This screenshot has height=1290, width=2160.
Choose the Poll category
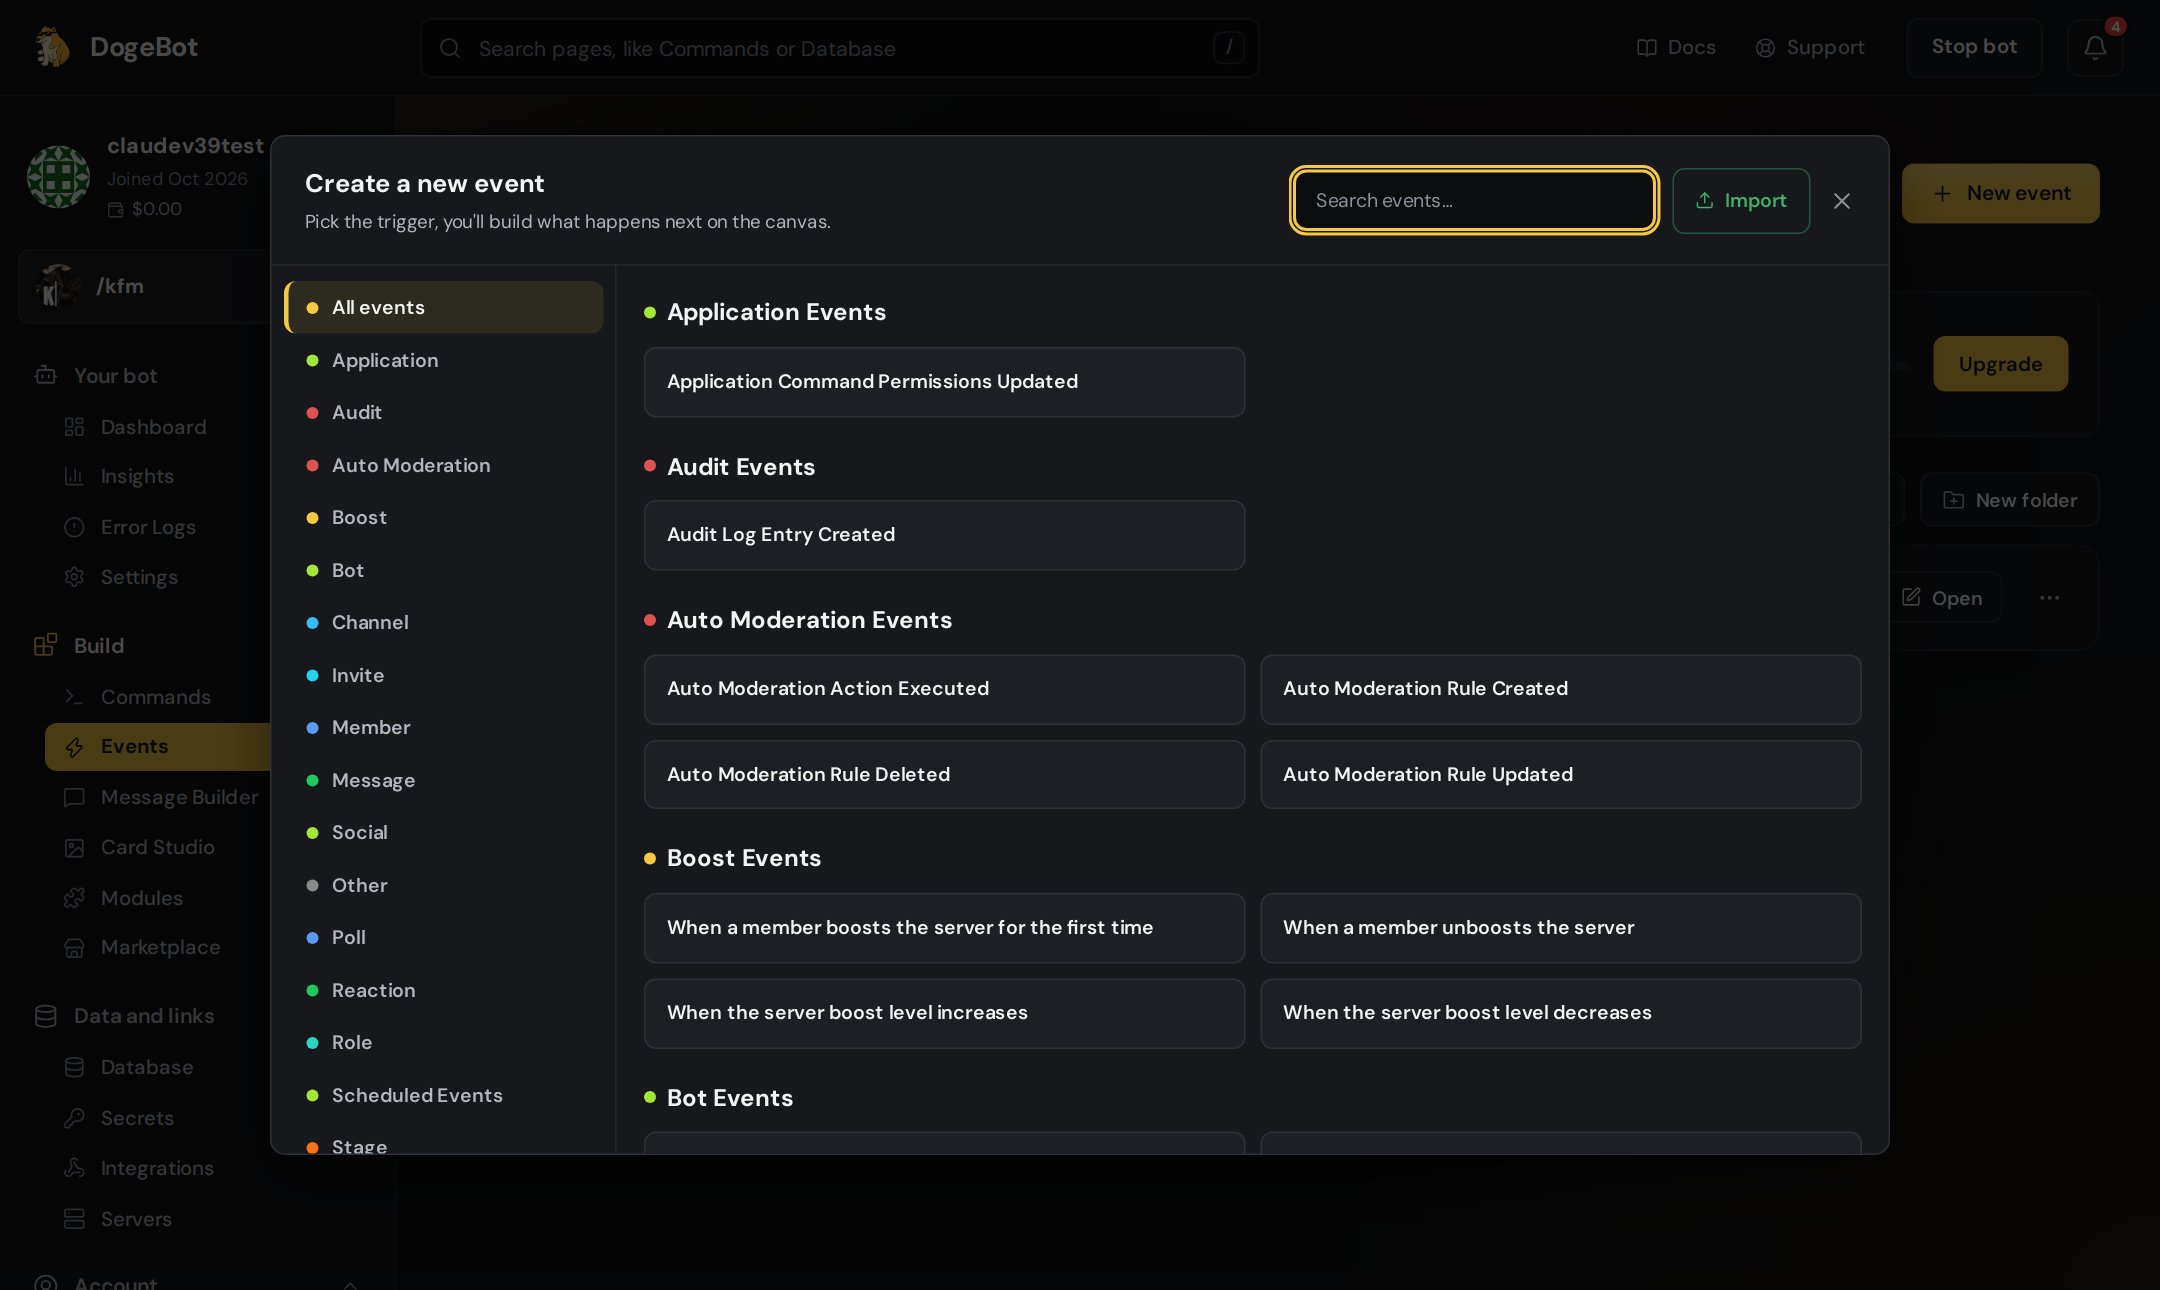444,937
